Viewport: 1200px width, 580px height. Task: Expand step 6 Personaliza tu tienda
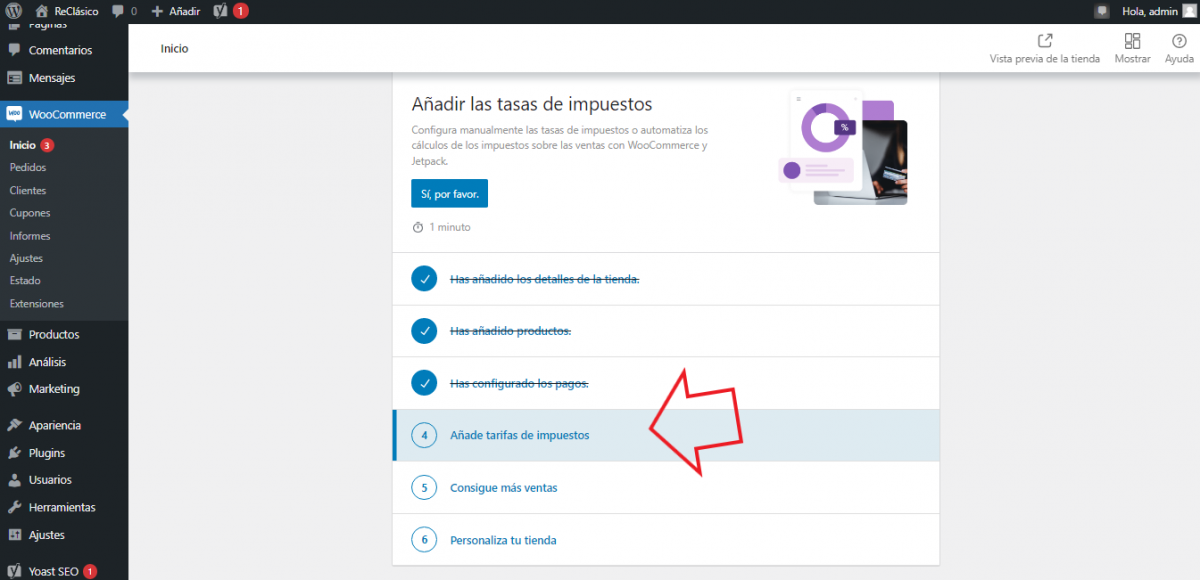(x=503, y=540)
